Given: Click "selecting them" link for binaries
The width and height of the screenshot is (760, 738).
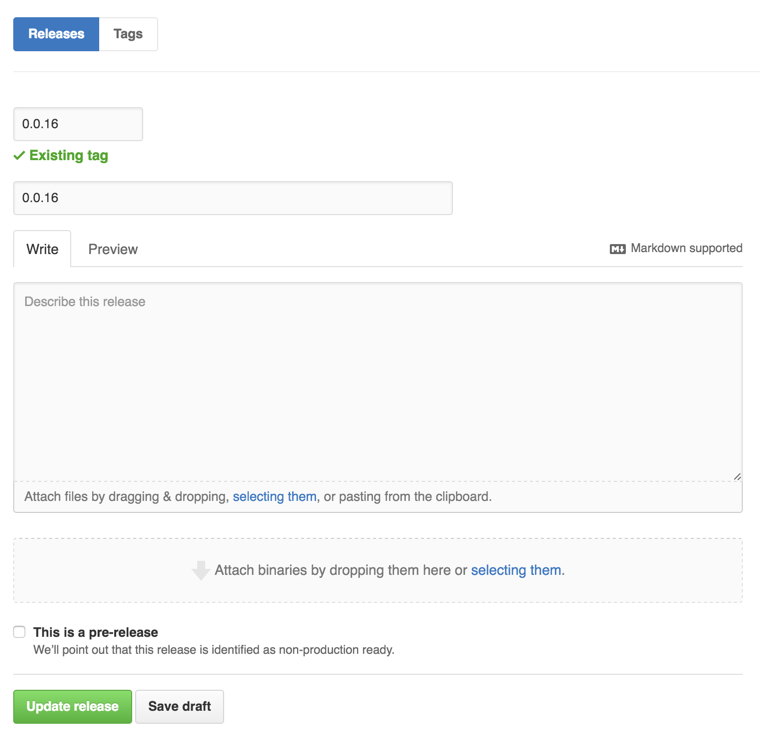Looking at the screenshot, I should point(516,570).
